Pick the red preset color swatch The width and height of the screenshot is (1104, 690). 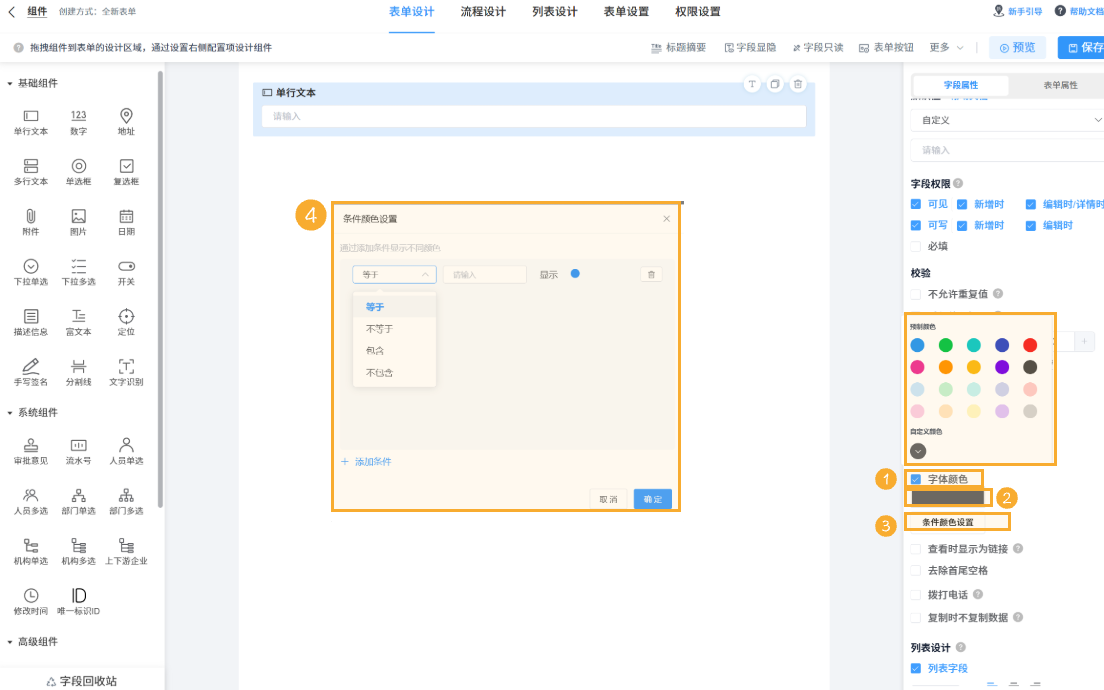tap(1030, 345)
